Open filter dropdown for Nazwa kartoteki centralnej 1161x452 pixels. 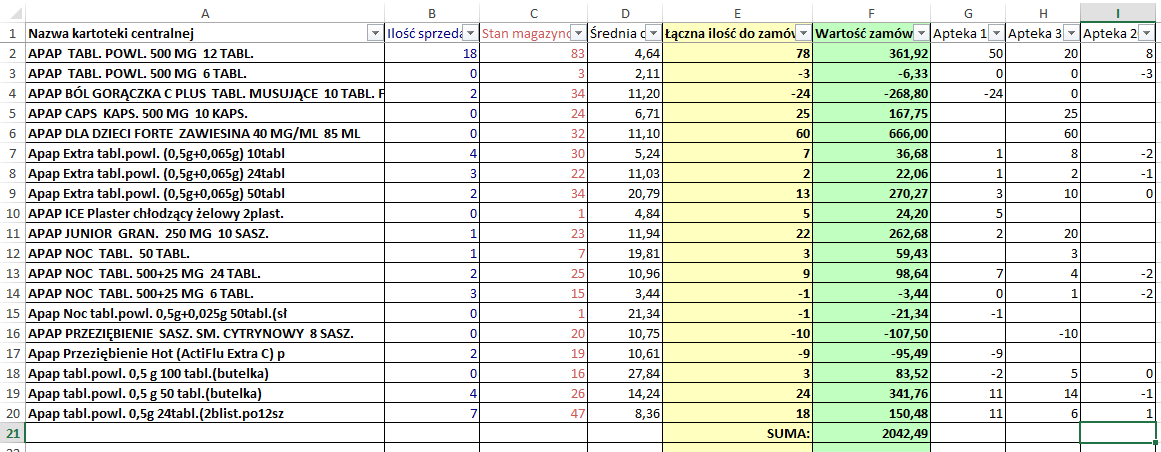click(x=375, y=34)
